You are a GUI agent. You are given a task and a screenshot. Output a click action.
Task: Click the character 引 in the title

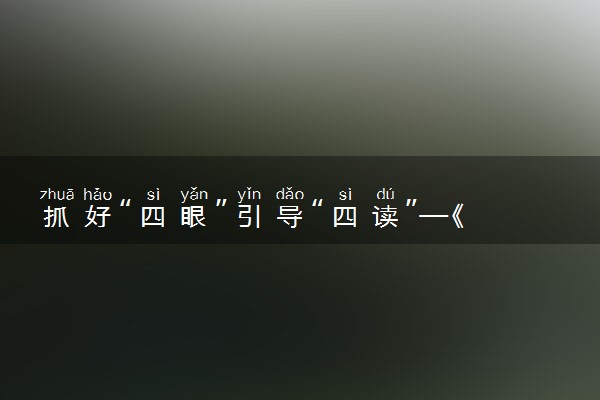pyautogui.click(x=249, y=216)
